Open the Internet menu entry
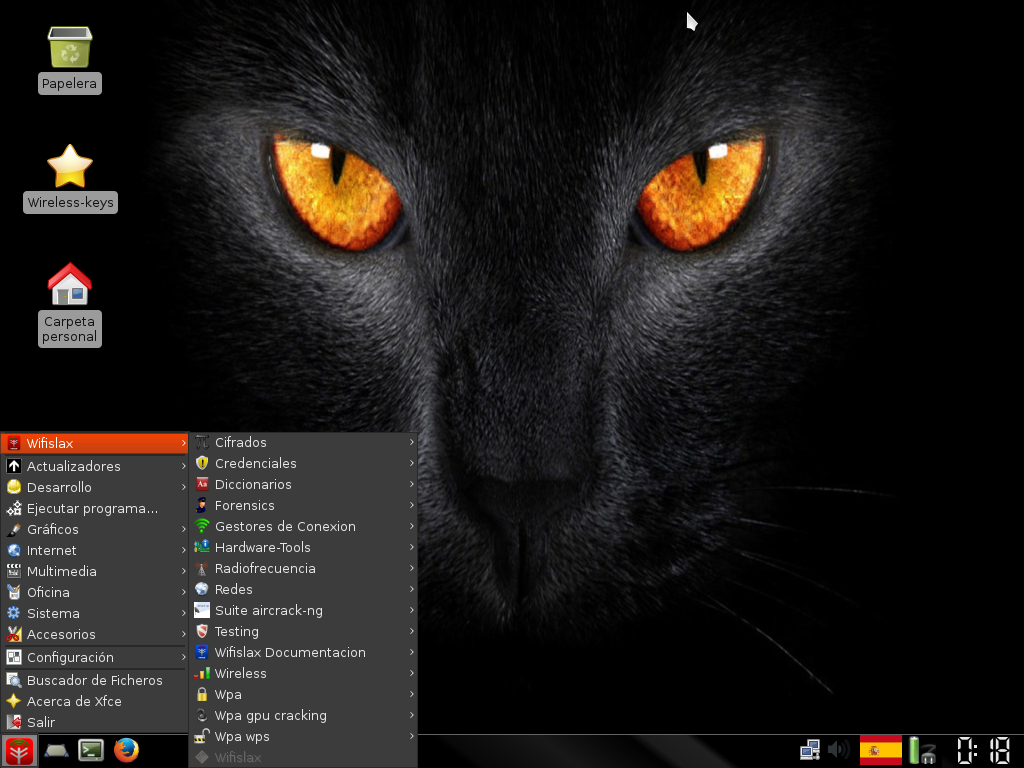 coord(95,551)
